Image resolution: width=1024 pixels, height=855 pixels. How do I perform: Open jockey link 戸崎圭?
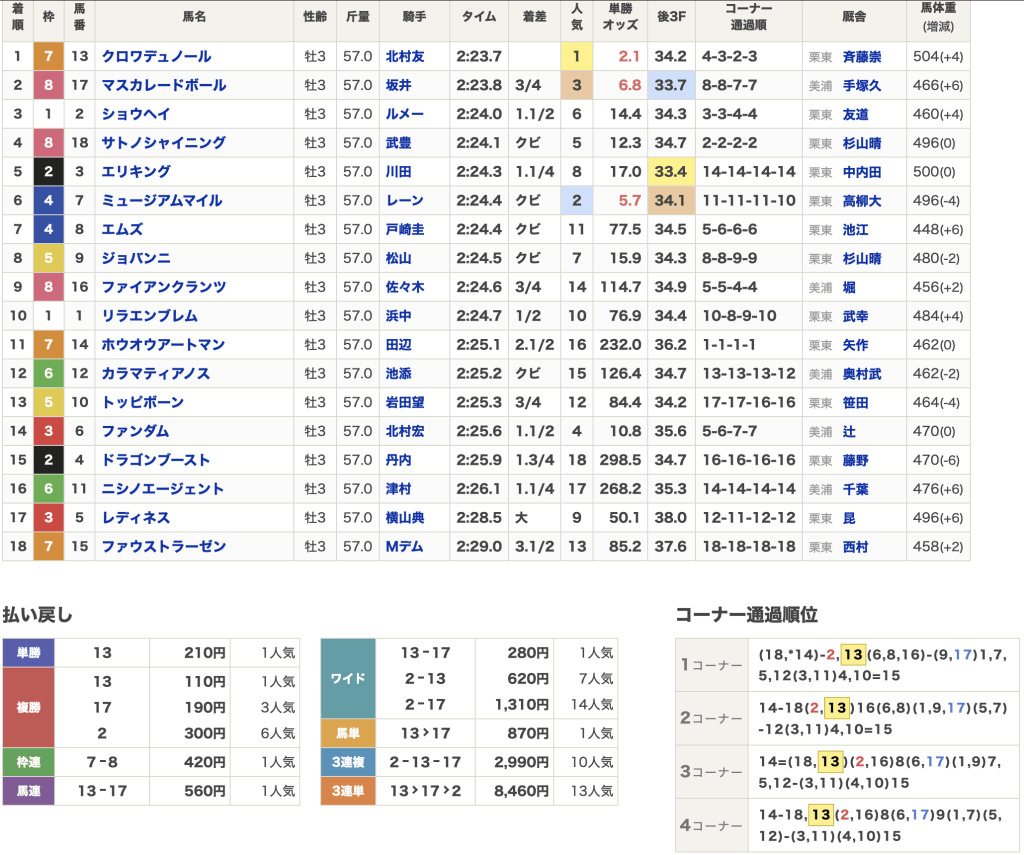(x=405, y=229)
